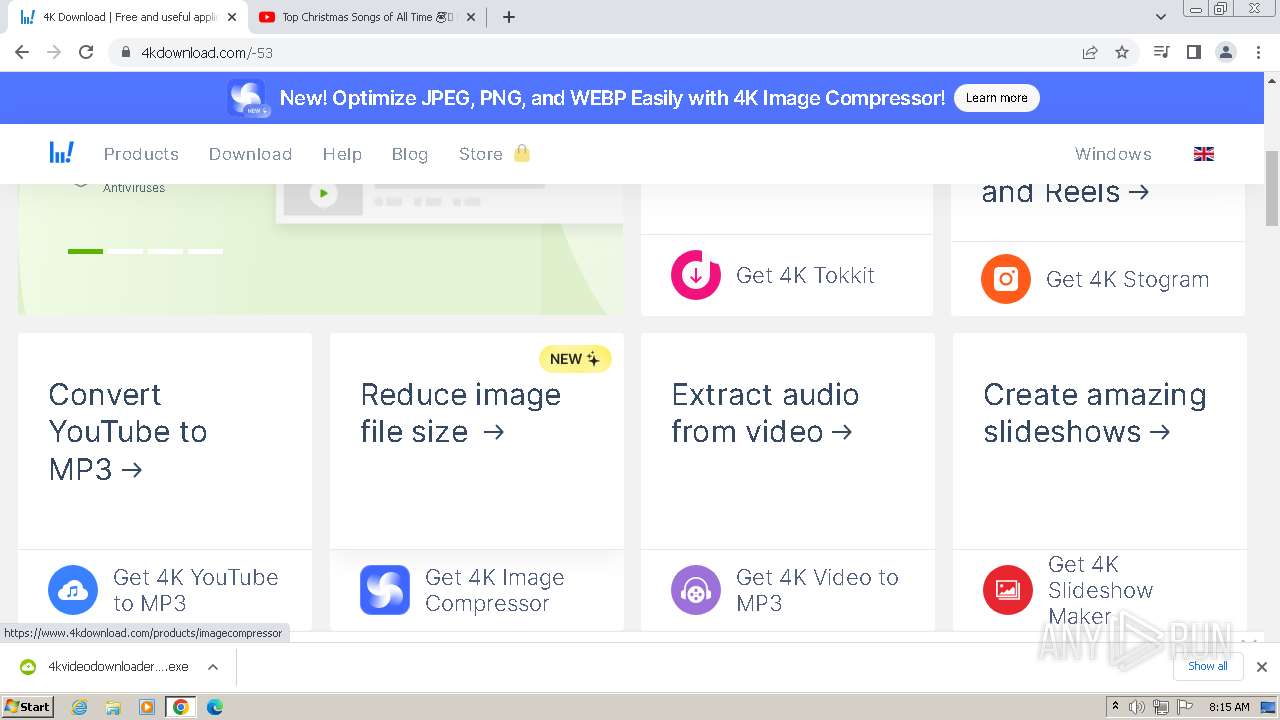Open the Download menu item
1280x720 pixels.
tap(250, 154)
